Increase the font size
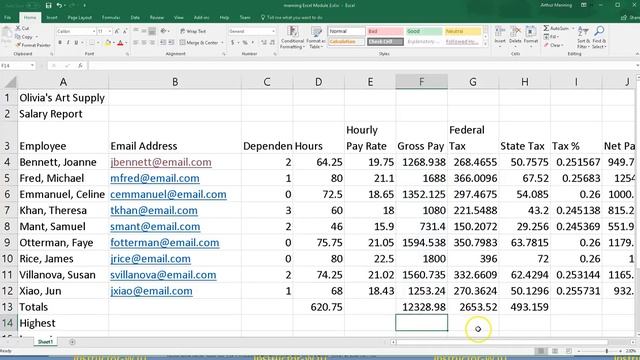 pyautogui.click(x=117, y=31)
